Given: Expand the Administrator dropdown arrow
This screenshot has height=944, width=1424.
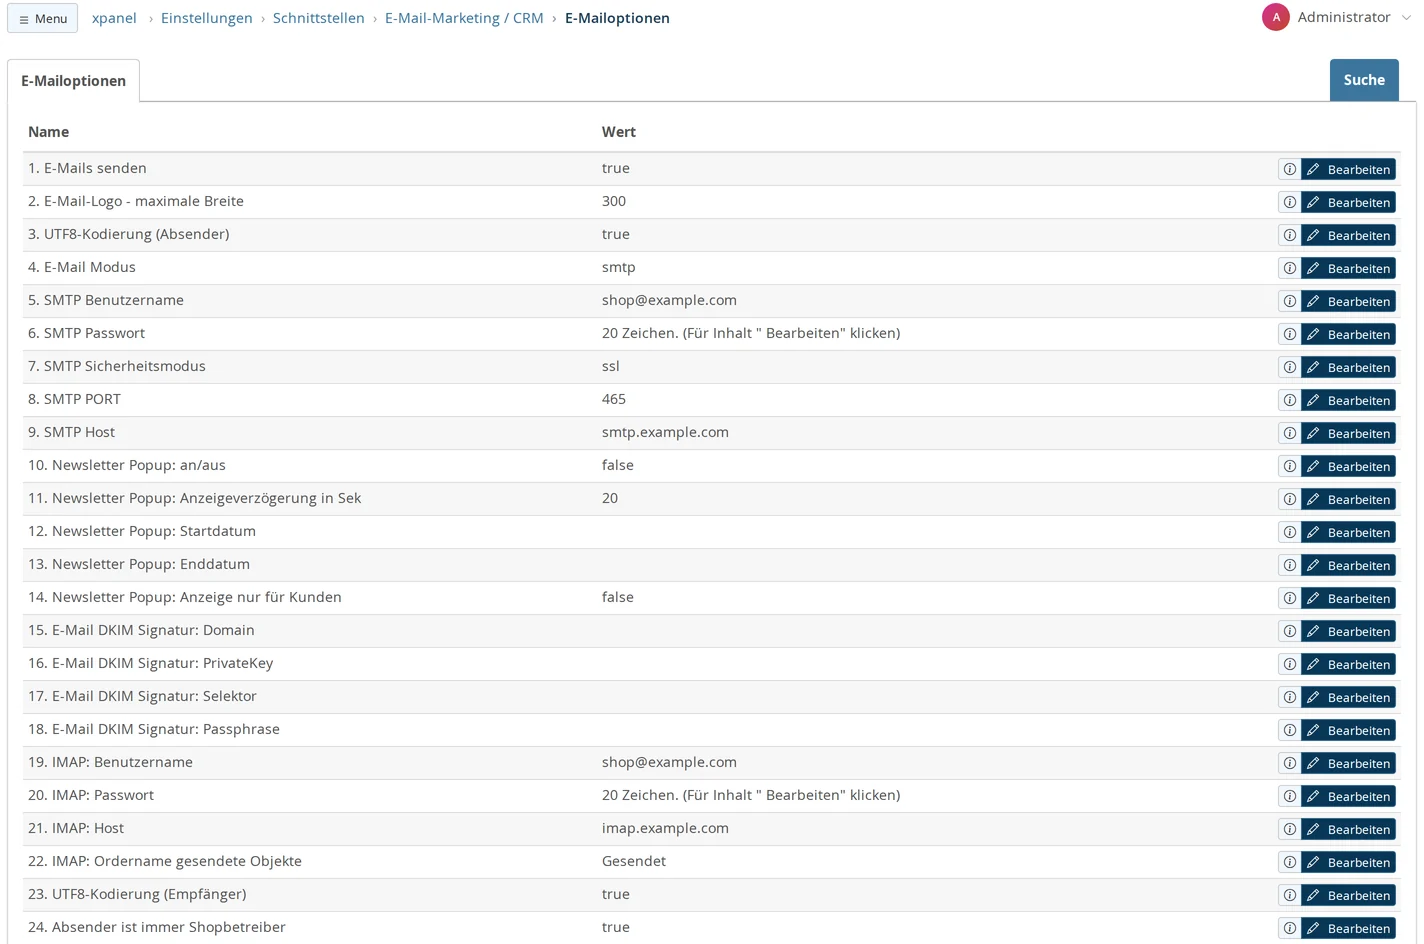Looking at the screenshot, I should [1405, 18].
